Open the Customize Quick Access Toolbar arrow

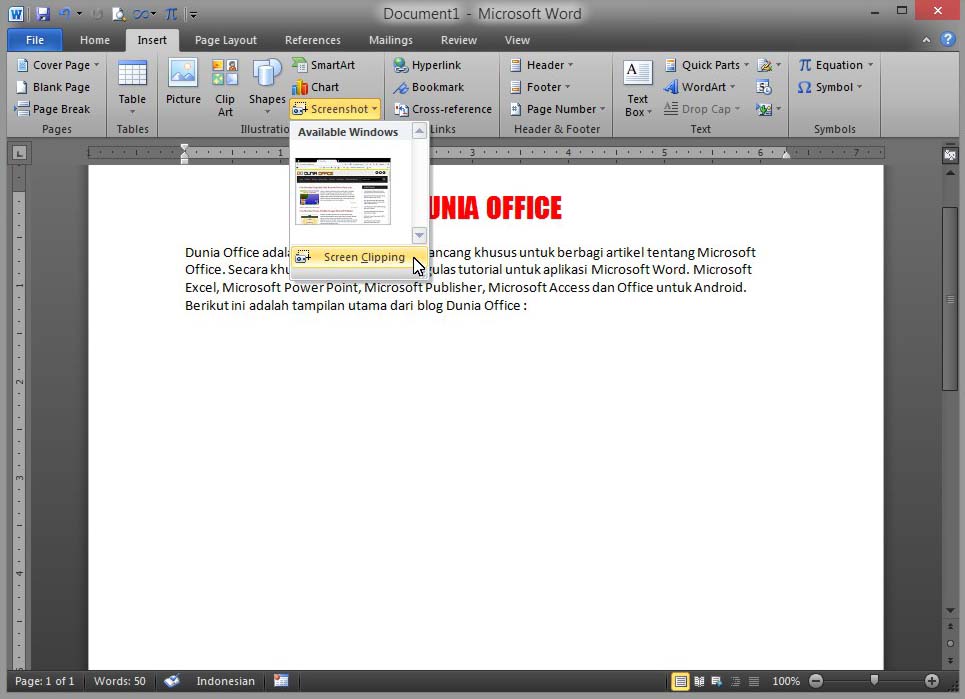tap(193, 14)
